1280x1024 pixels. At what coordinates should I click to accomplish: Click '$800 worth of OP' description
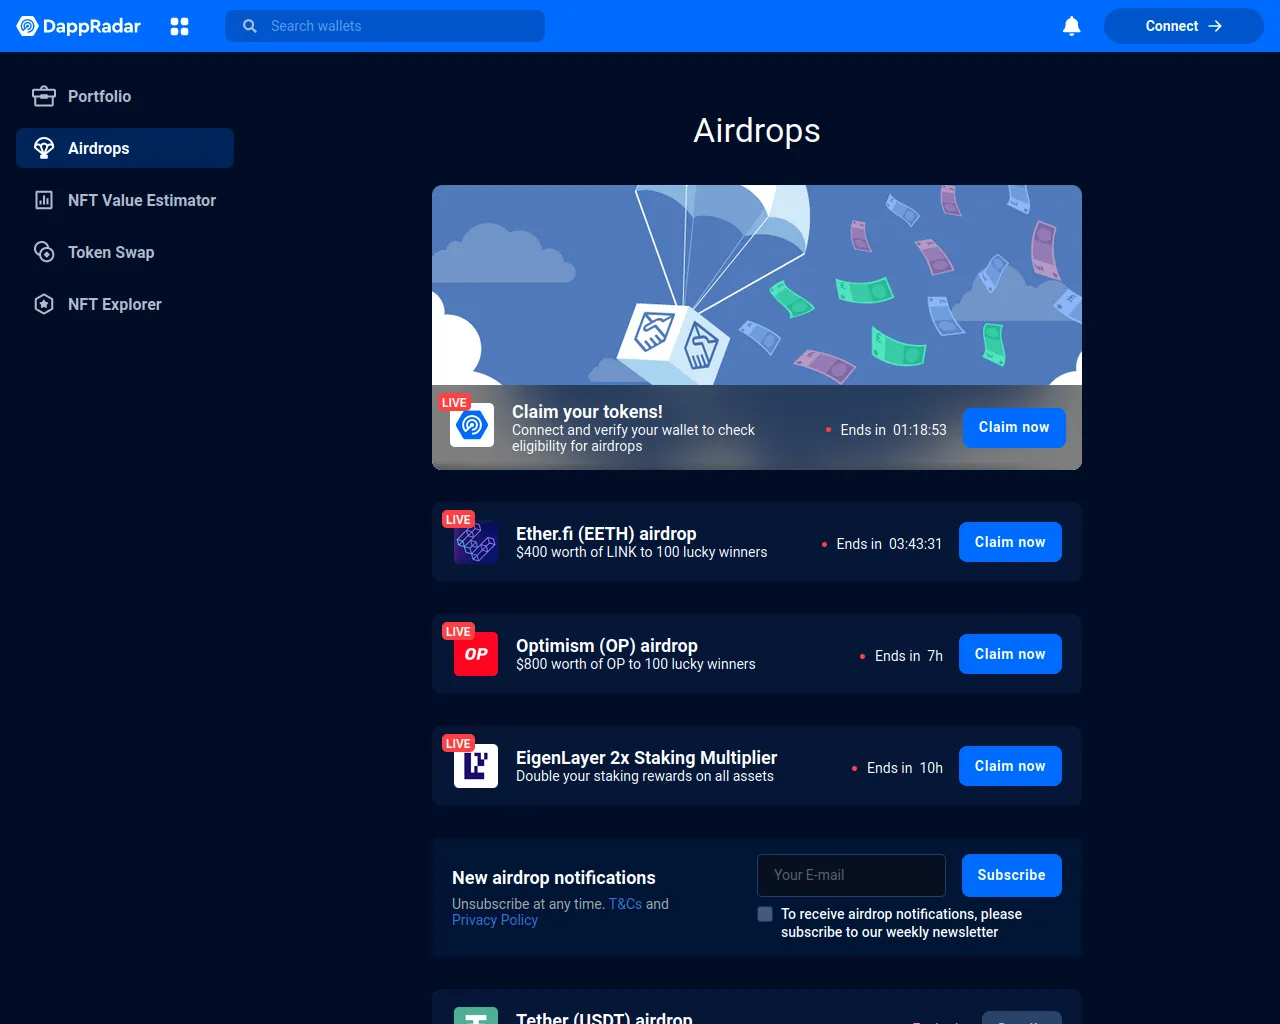tap(636, 664)
